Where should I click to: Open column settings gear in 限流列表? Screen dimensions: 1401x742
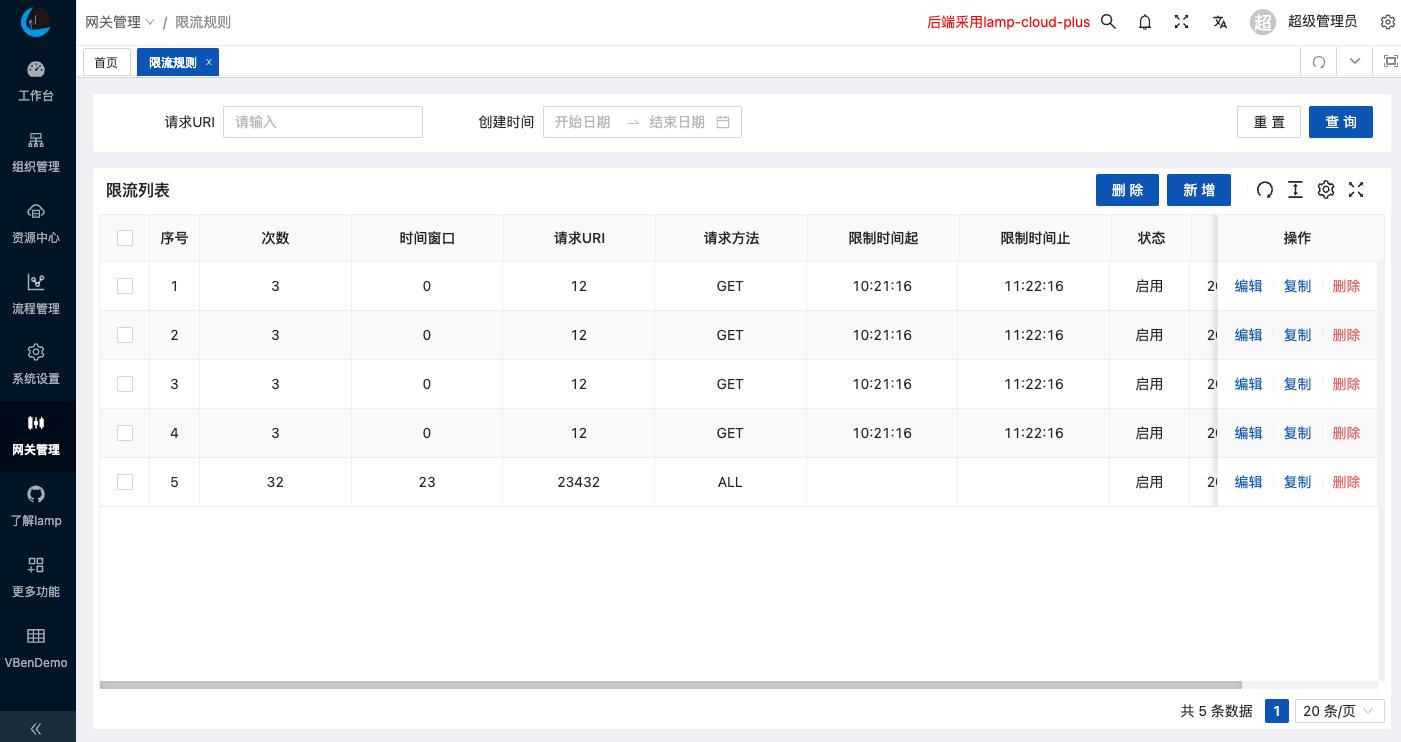coord(1325,190)
